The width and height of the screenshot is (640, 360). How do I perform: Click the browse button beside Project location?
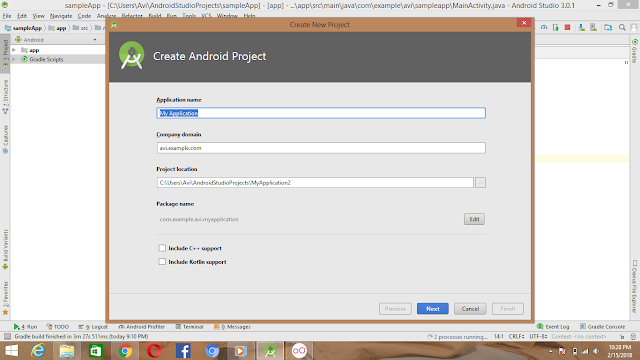click(x=480, y=182)
